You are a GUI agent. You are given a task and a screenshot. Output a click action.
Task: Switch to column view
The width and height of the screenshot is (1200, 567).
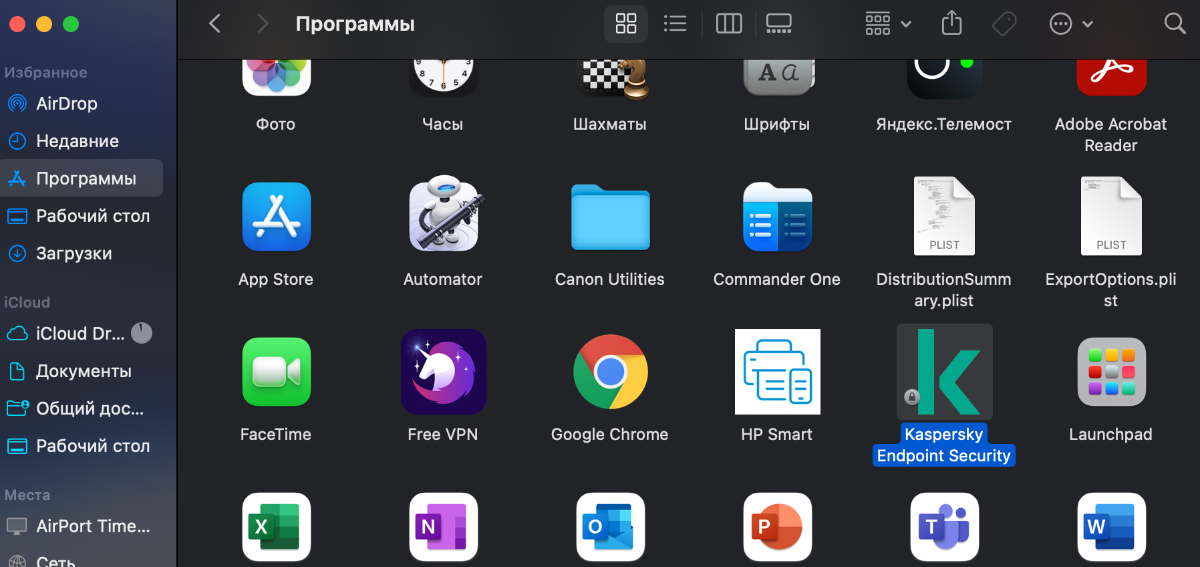point(729,24)
